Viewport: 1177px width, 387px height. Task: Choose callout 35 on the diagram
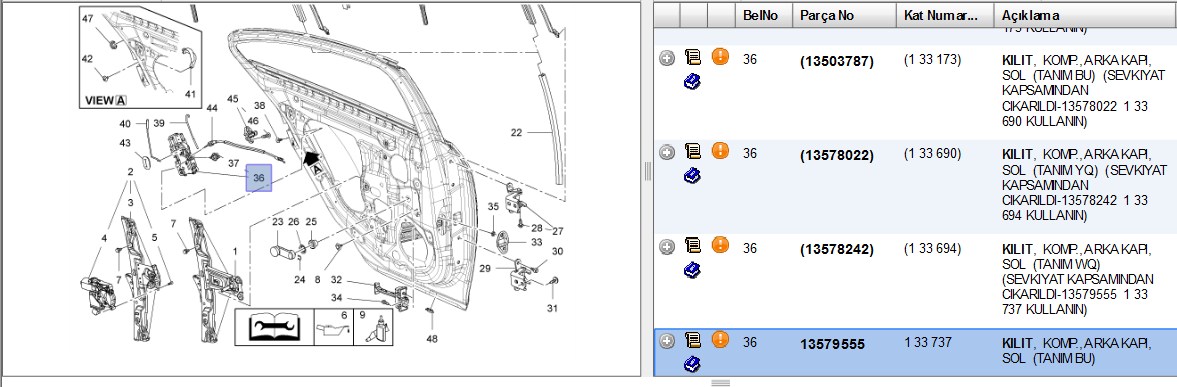pos(492,206)
